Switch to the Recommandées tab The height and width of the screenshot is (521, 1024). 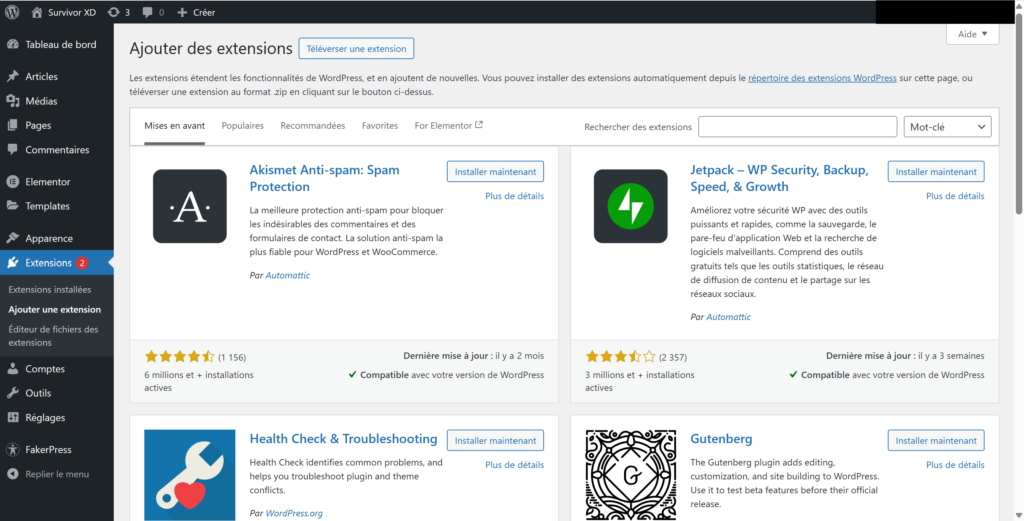point(312,126)
